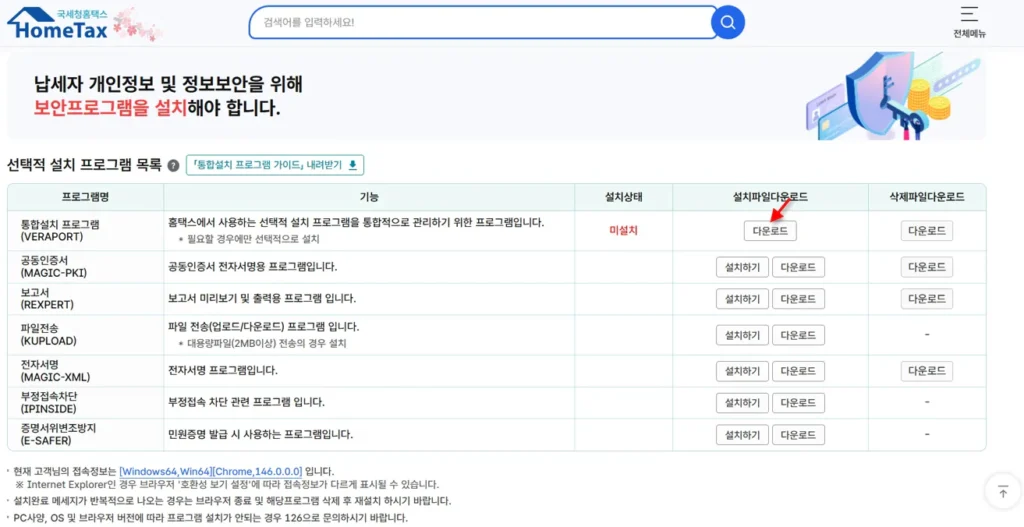Click the scroll-to-top arrow button
Image resolution: width=1024 pixels, height=527 pixels.
[1003, 492]
